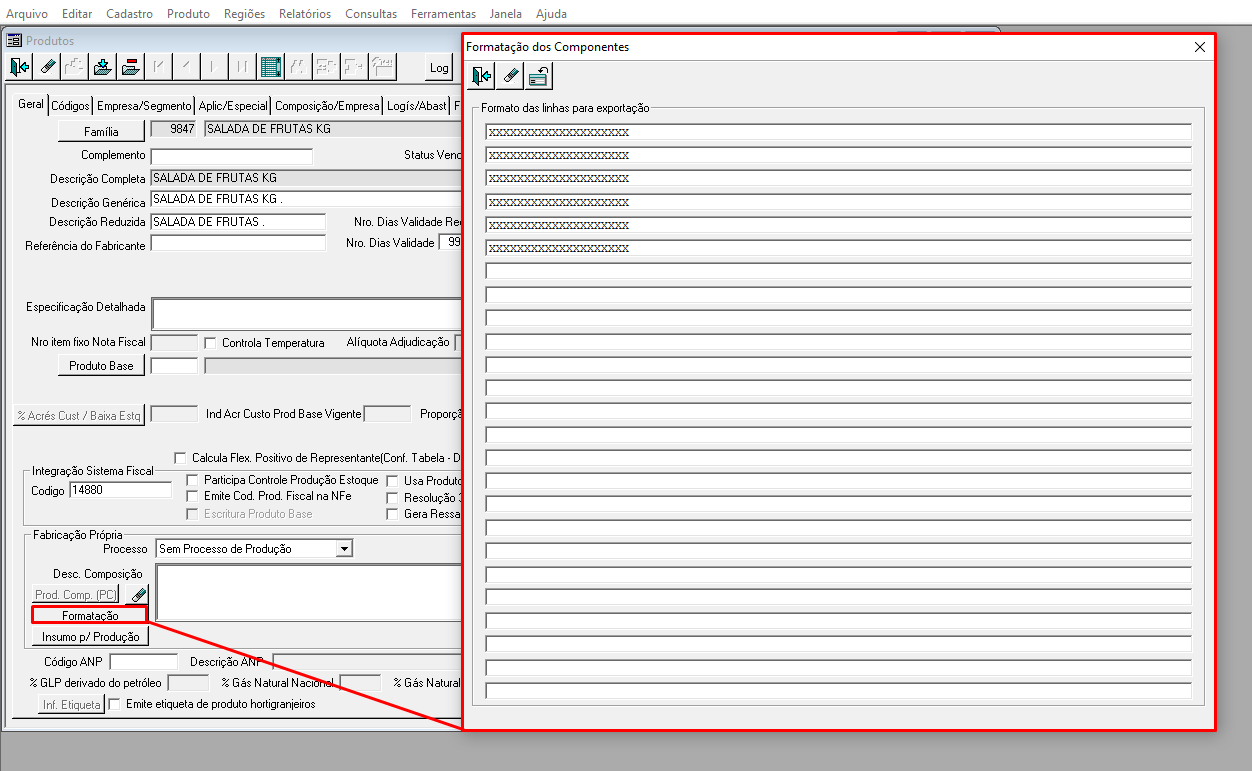Click the Produto Base button
The height and width of the screenshot is (771, 1252).
coord(101,366)
